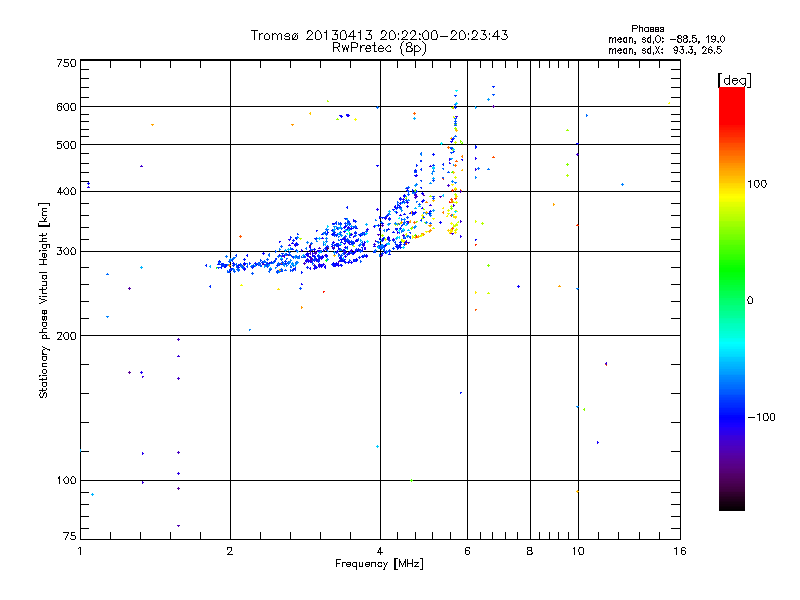Click the colorbar tick label '-100'
This screenshot has width=800, height=600.
click(761, 417)
